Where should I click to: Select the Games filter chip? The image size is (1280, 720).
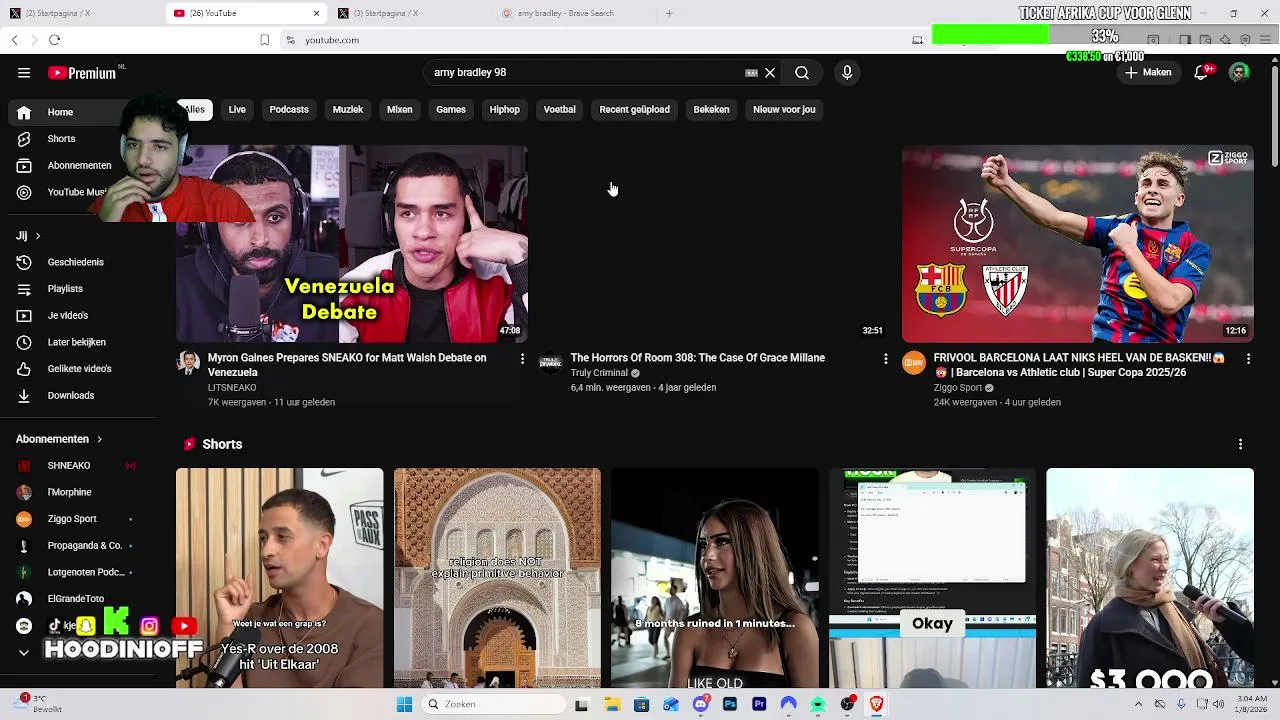pyautogui.click(x=451, y=110)
